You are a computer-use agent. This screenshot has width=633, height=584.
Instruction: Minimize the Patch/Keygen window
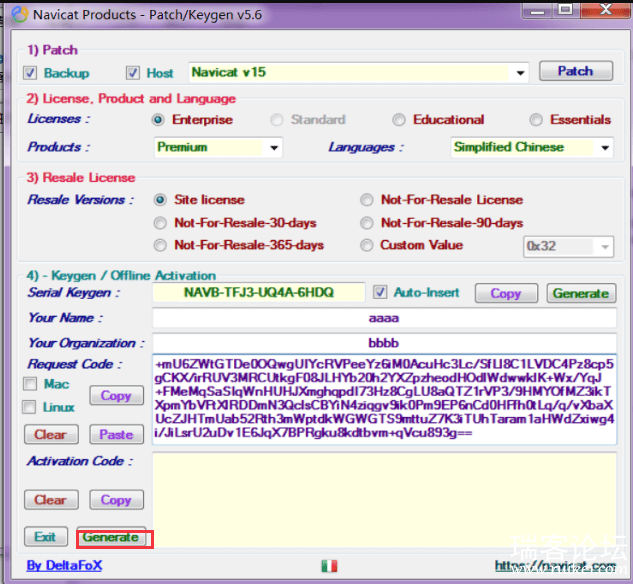[x=538, y=10]
